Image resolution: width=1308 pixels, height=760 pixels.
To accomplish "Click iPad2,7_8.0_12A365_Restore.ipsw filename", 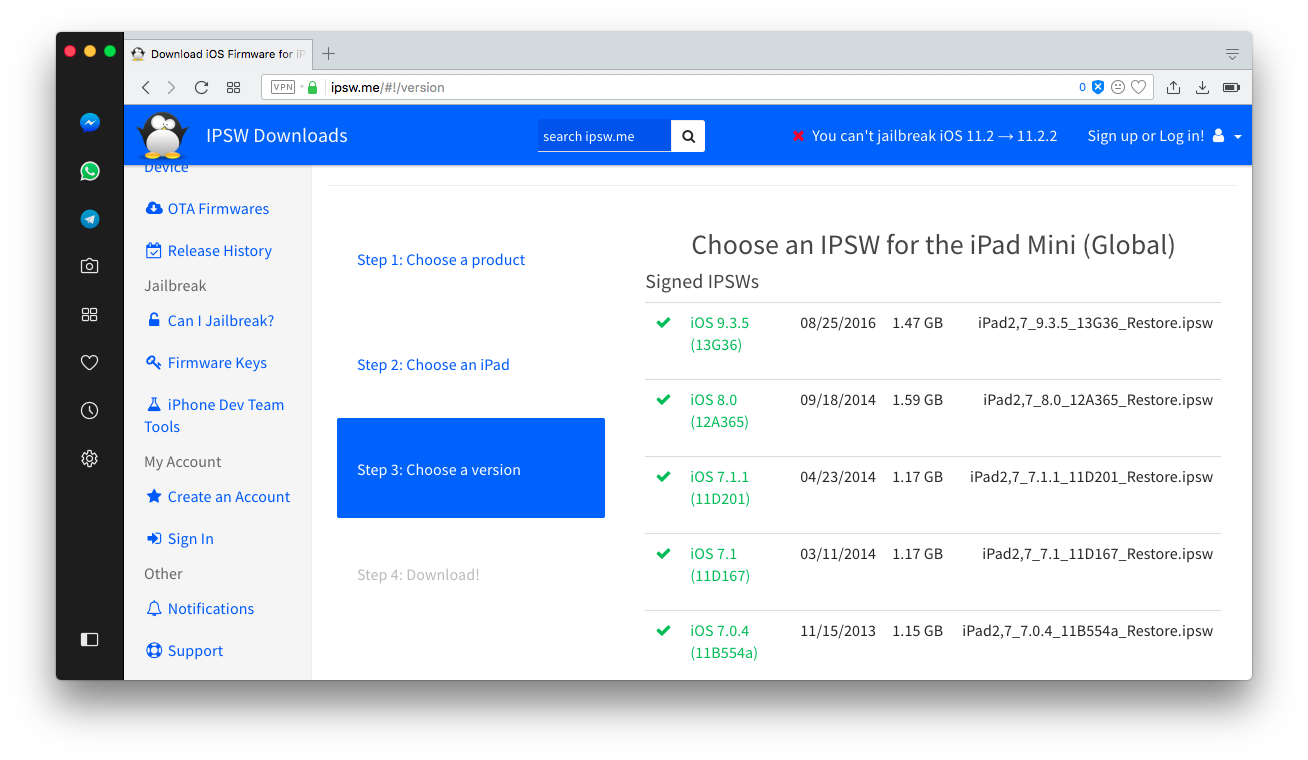I will tap(1098, 400).
